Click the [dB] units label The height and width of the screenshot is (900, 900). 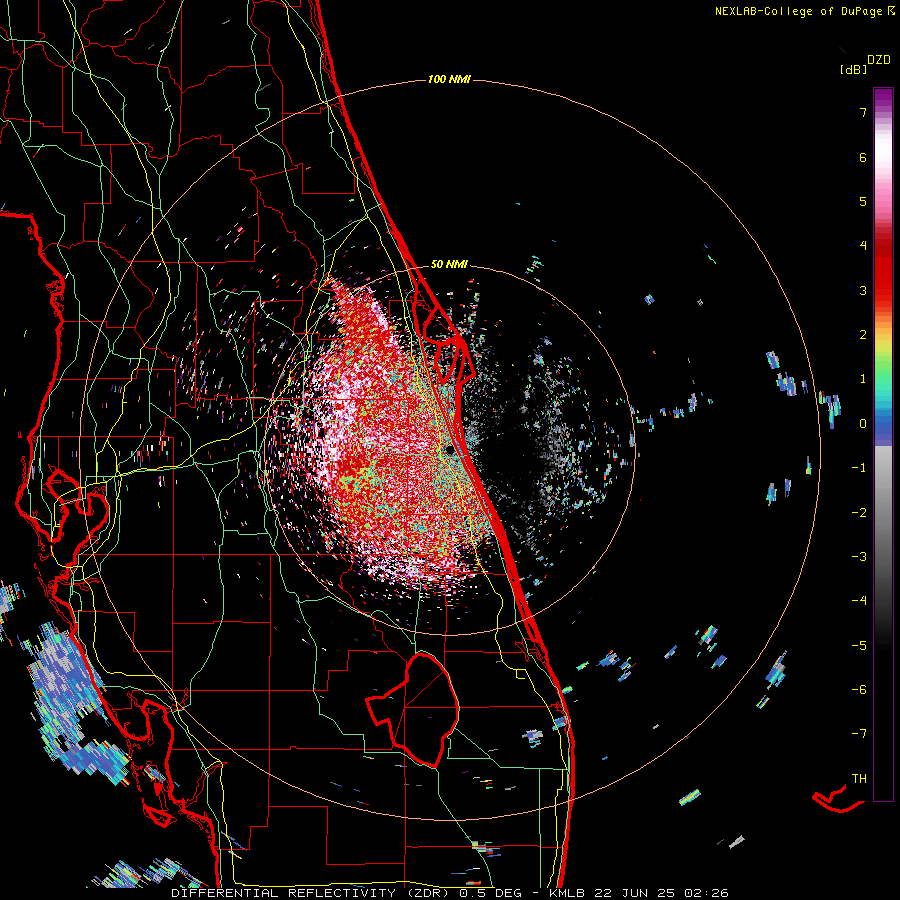pyautogui.click(x=853, y=69)
